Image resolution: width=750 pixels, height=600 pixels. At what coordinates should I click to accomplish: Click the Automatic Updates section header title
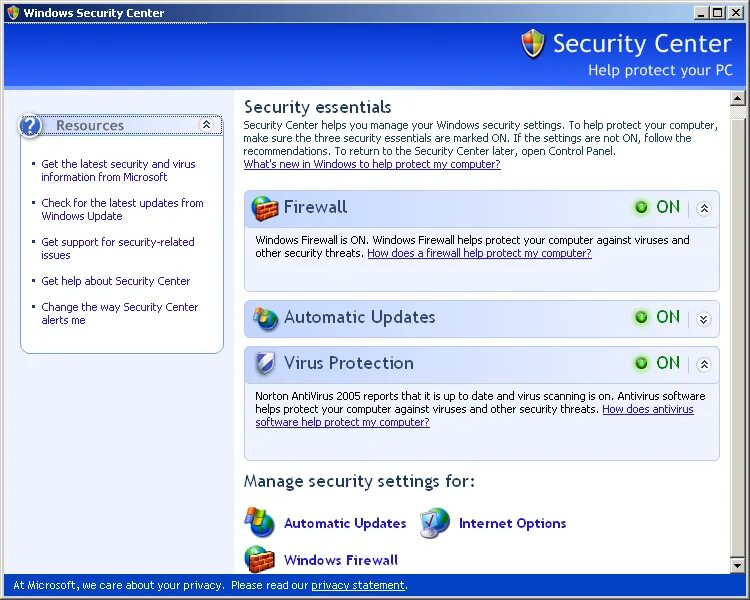coord(359,317)
